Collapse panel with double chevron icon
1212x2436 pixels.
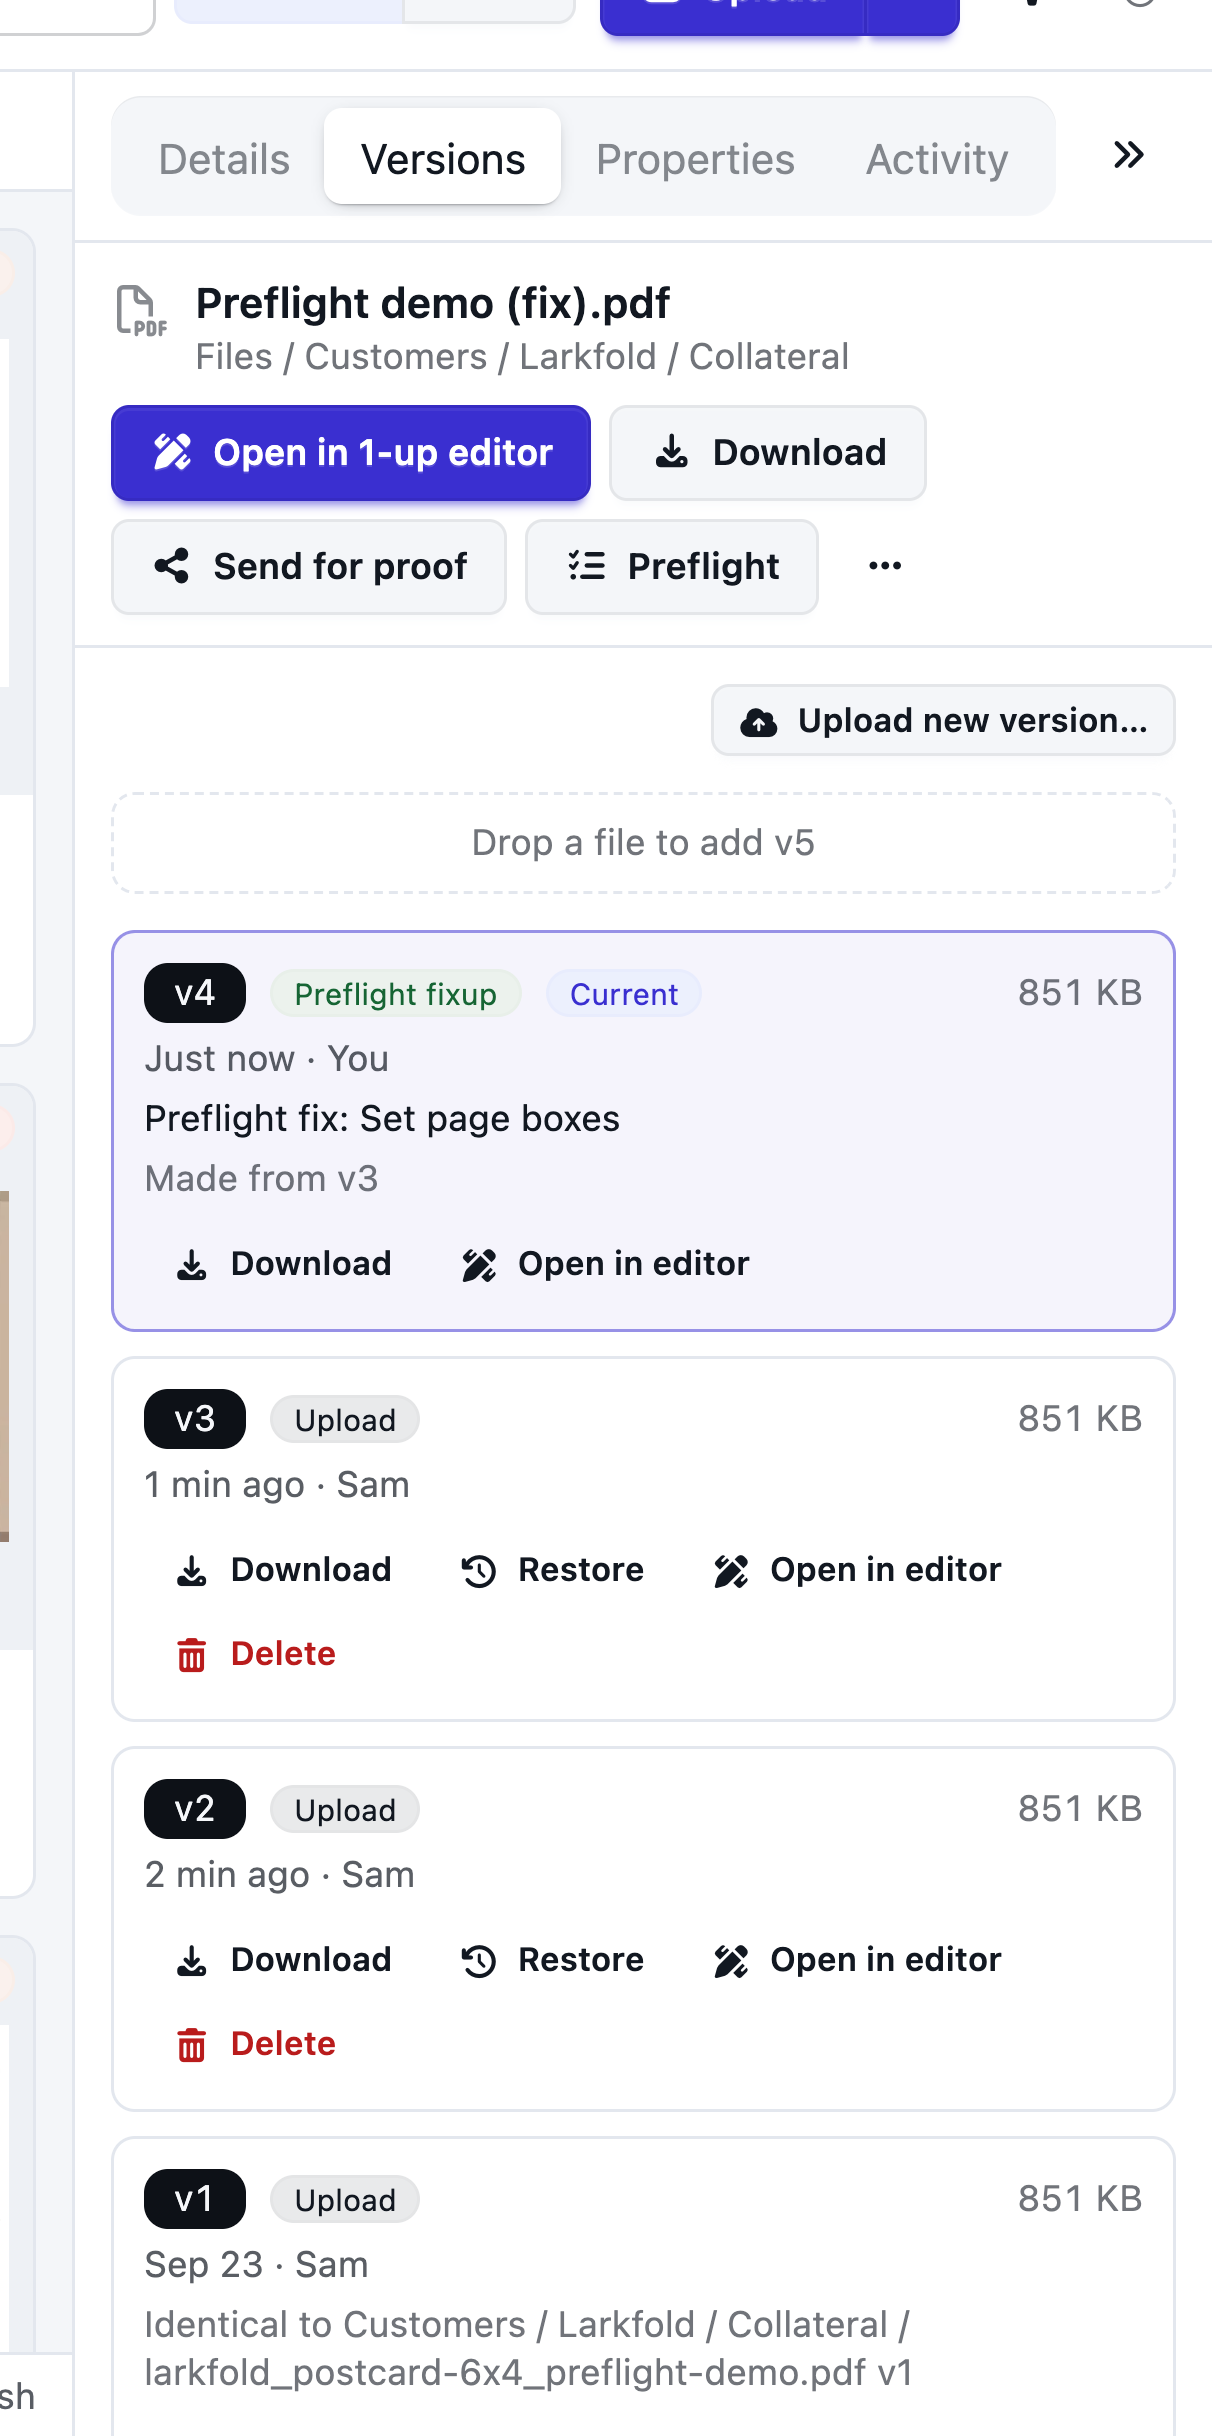pyautogui.click(x=1129, y=155)
